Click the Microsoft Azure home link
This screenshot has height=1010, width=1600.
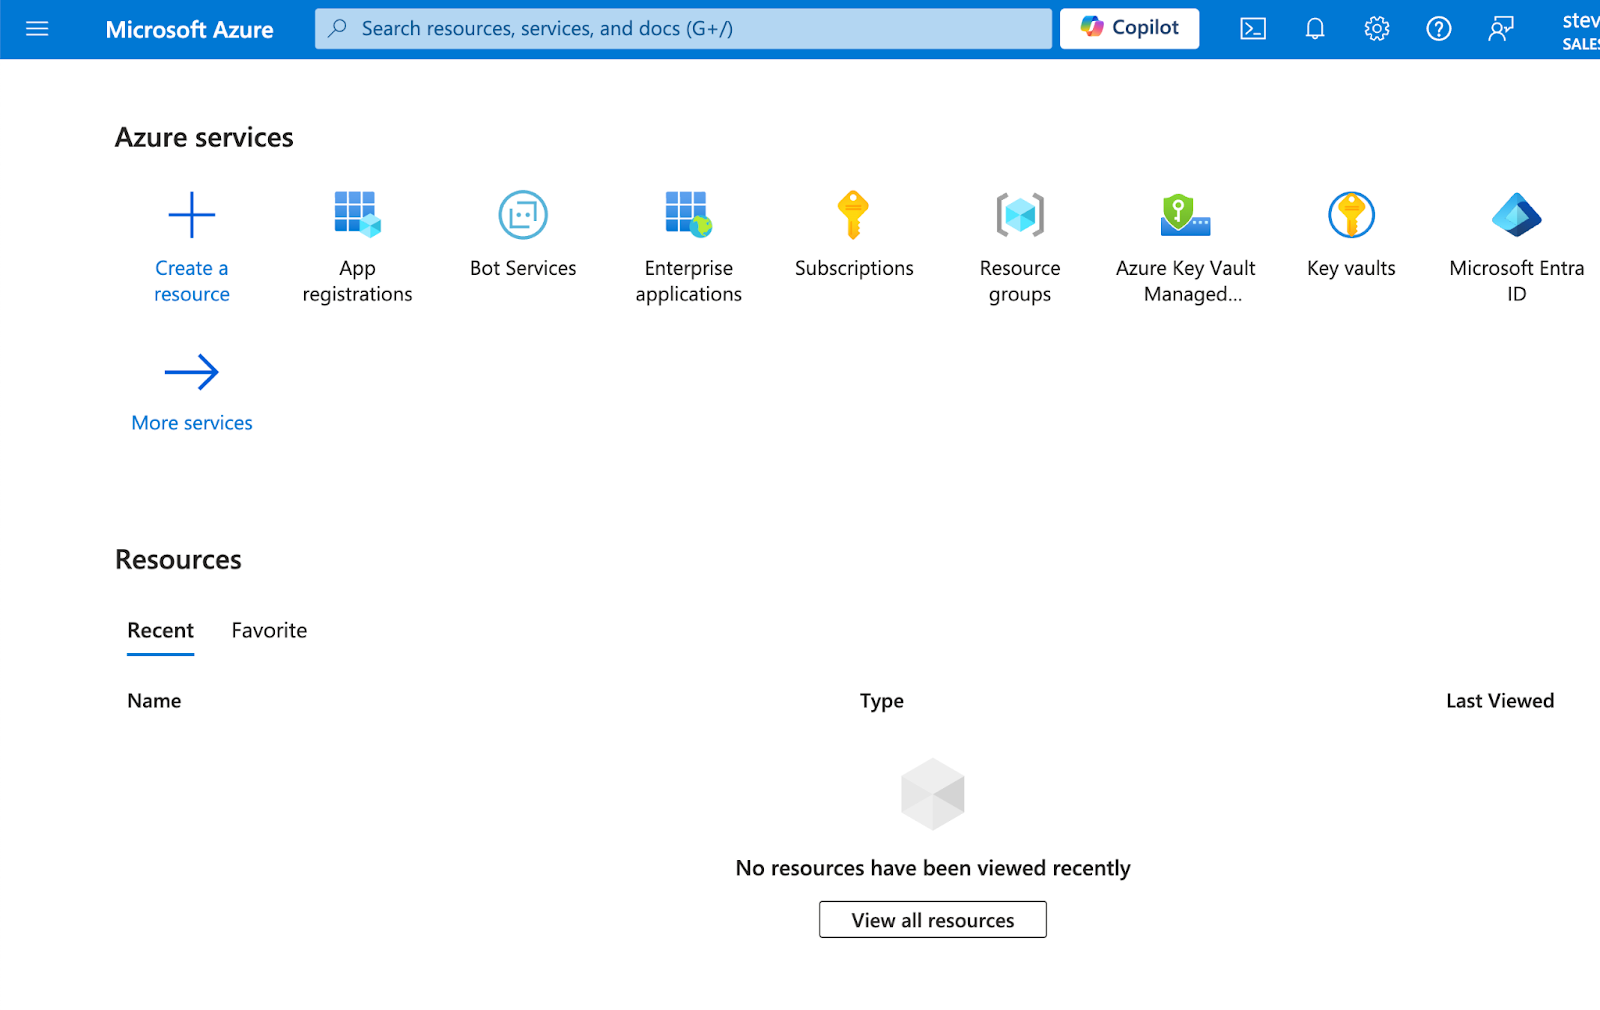tap(189, 29)
